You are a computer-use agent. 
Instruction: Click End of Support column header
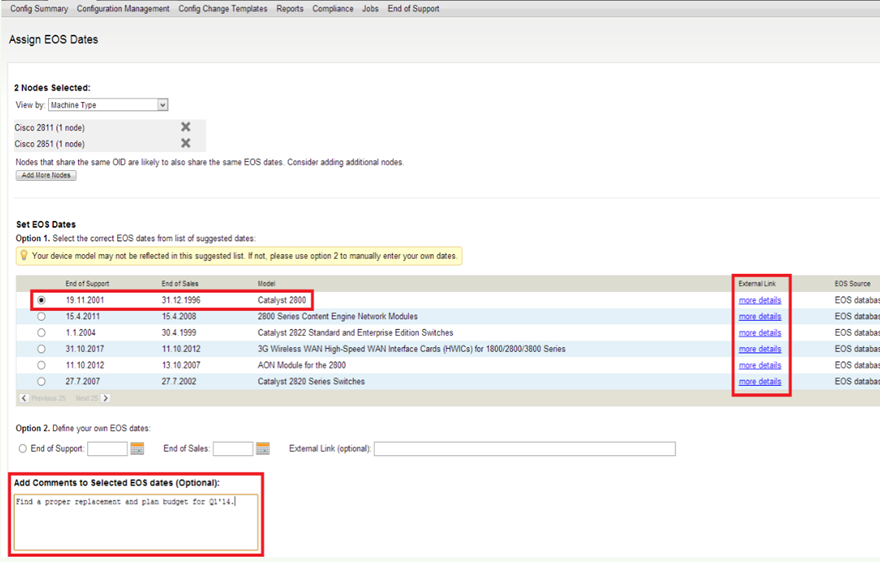[x=87, y=284]
